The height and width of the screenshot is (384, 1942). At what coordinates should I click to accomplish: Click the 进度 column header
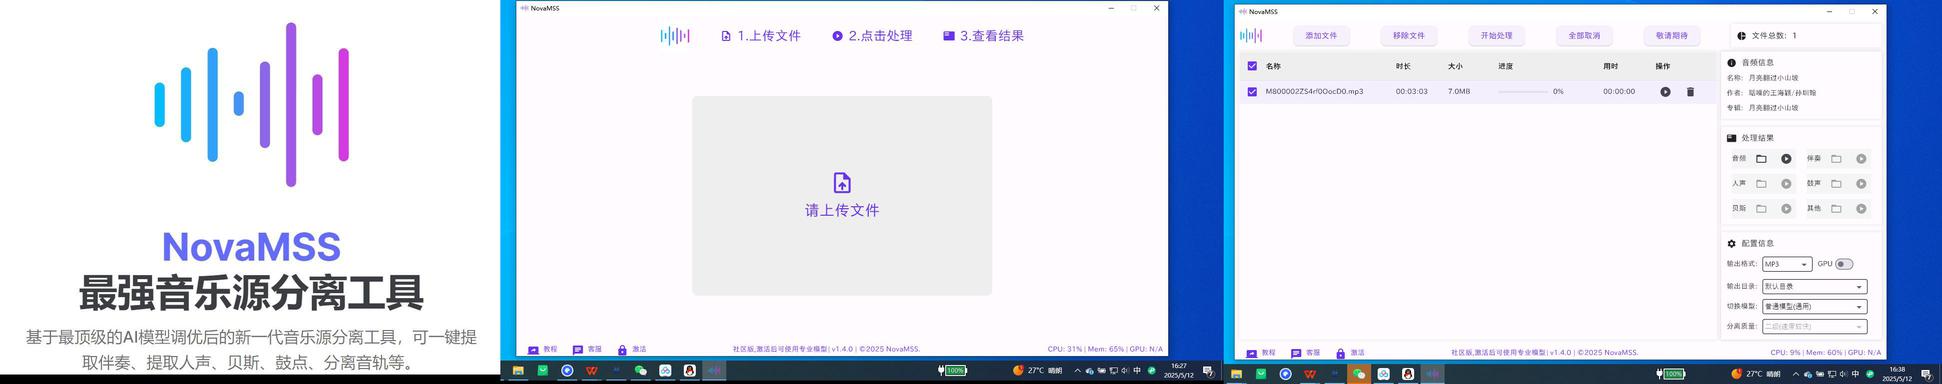(x=1506, y=66)
